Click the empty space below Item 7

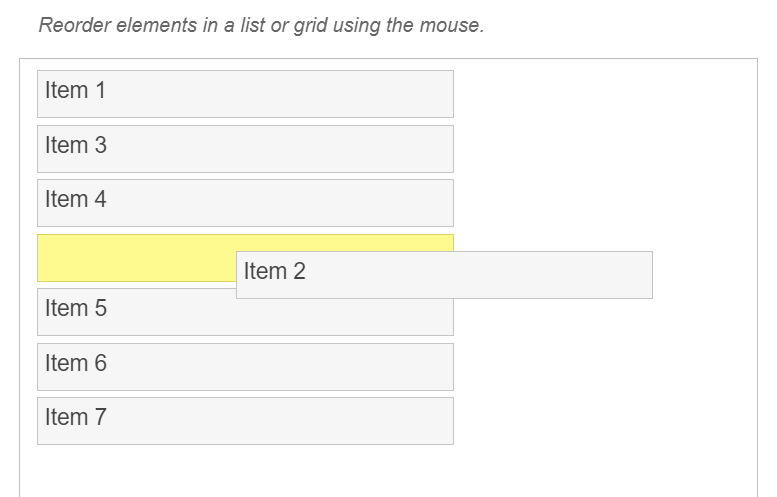[x=245, y=470]
